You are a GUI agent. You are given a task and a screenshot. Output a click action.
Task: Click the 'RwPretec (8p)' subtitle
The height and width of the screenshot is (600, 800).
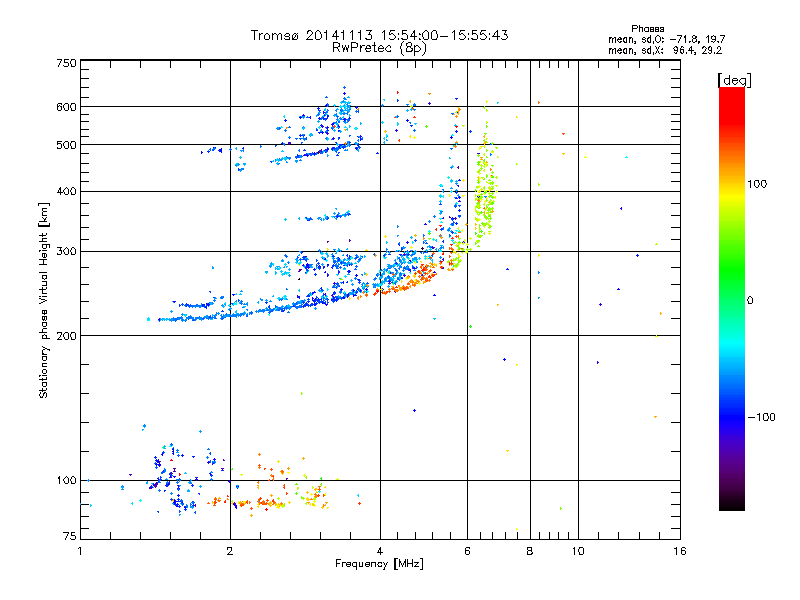click(x=379, y=48)
